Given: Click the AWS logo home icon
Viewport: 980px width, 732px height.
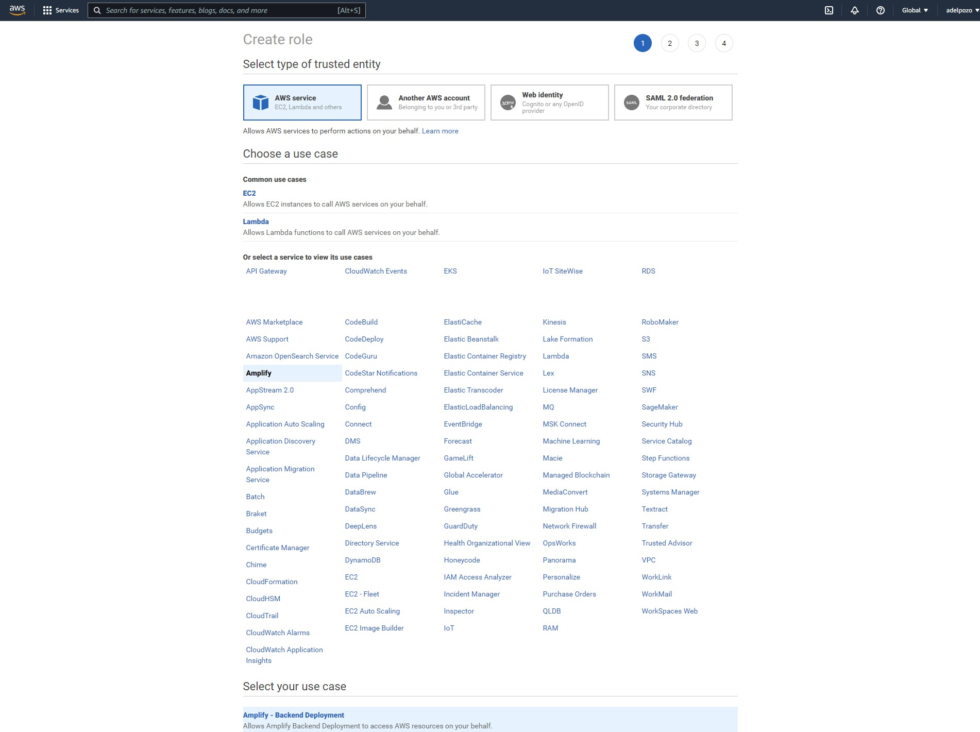Looking at the screenshot, I should click(x=17, y=10).
